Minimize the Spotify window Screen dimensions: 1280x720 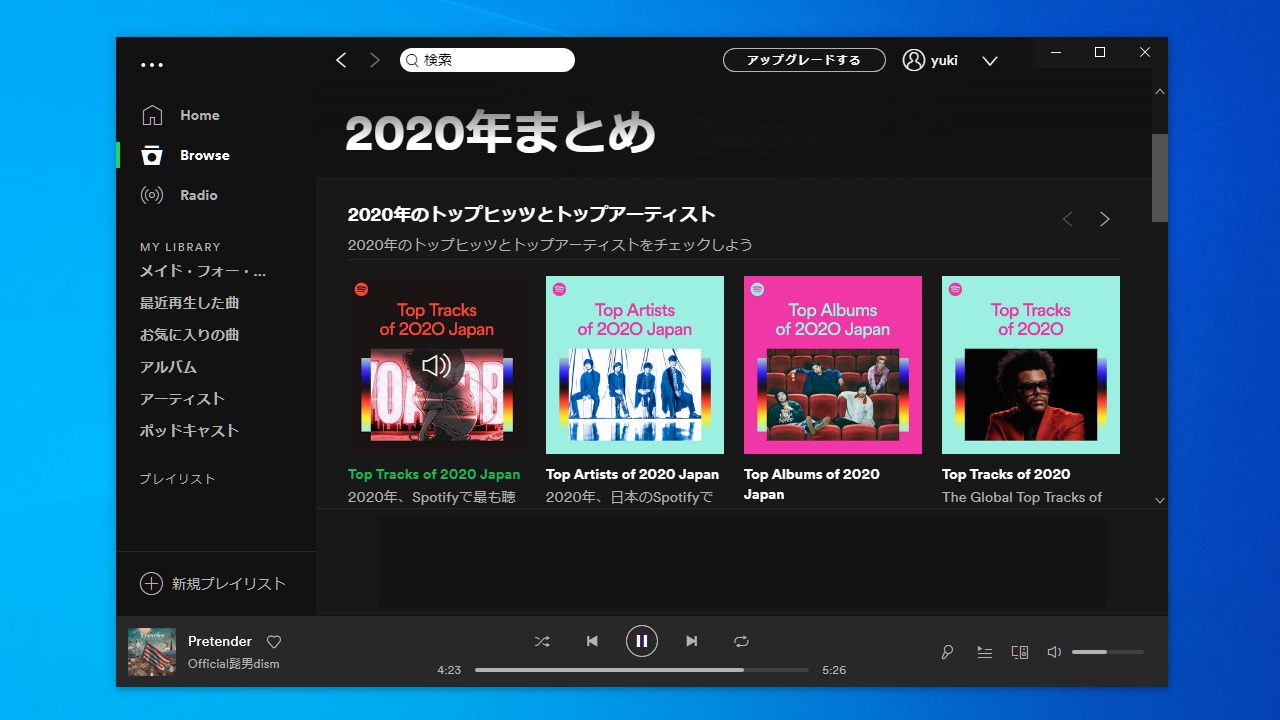[1055, 52]
